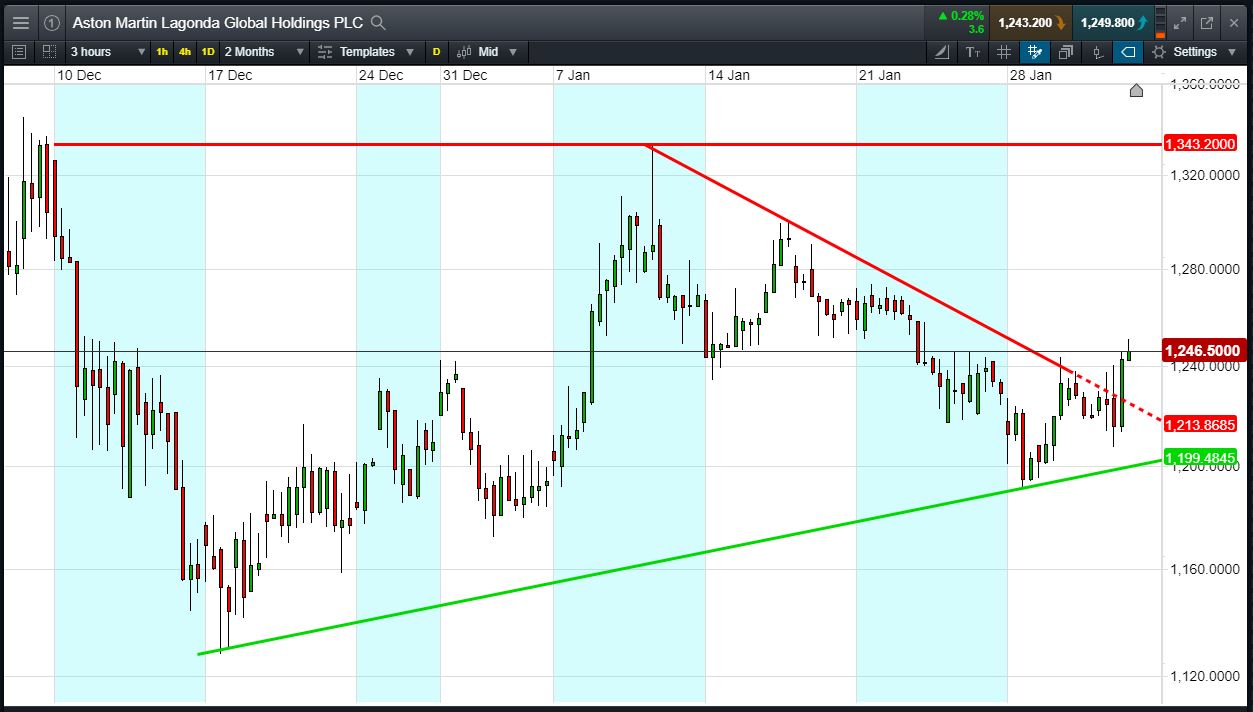This screenshot has width=1253, height=712.
Task: Click the circled number 1 link icon
Action: pos(53,22)
